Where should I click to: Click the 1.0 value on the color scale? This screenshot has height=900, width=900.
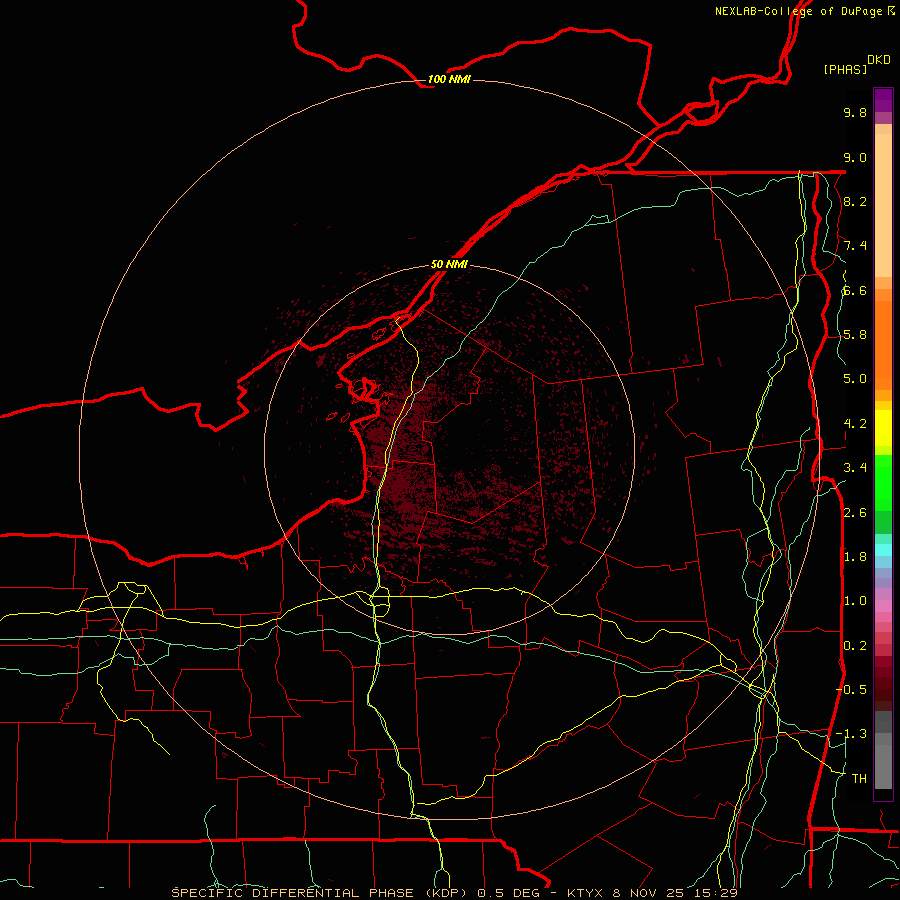855,601
